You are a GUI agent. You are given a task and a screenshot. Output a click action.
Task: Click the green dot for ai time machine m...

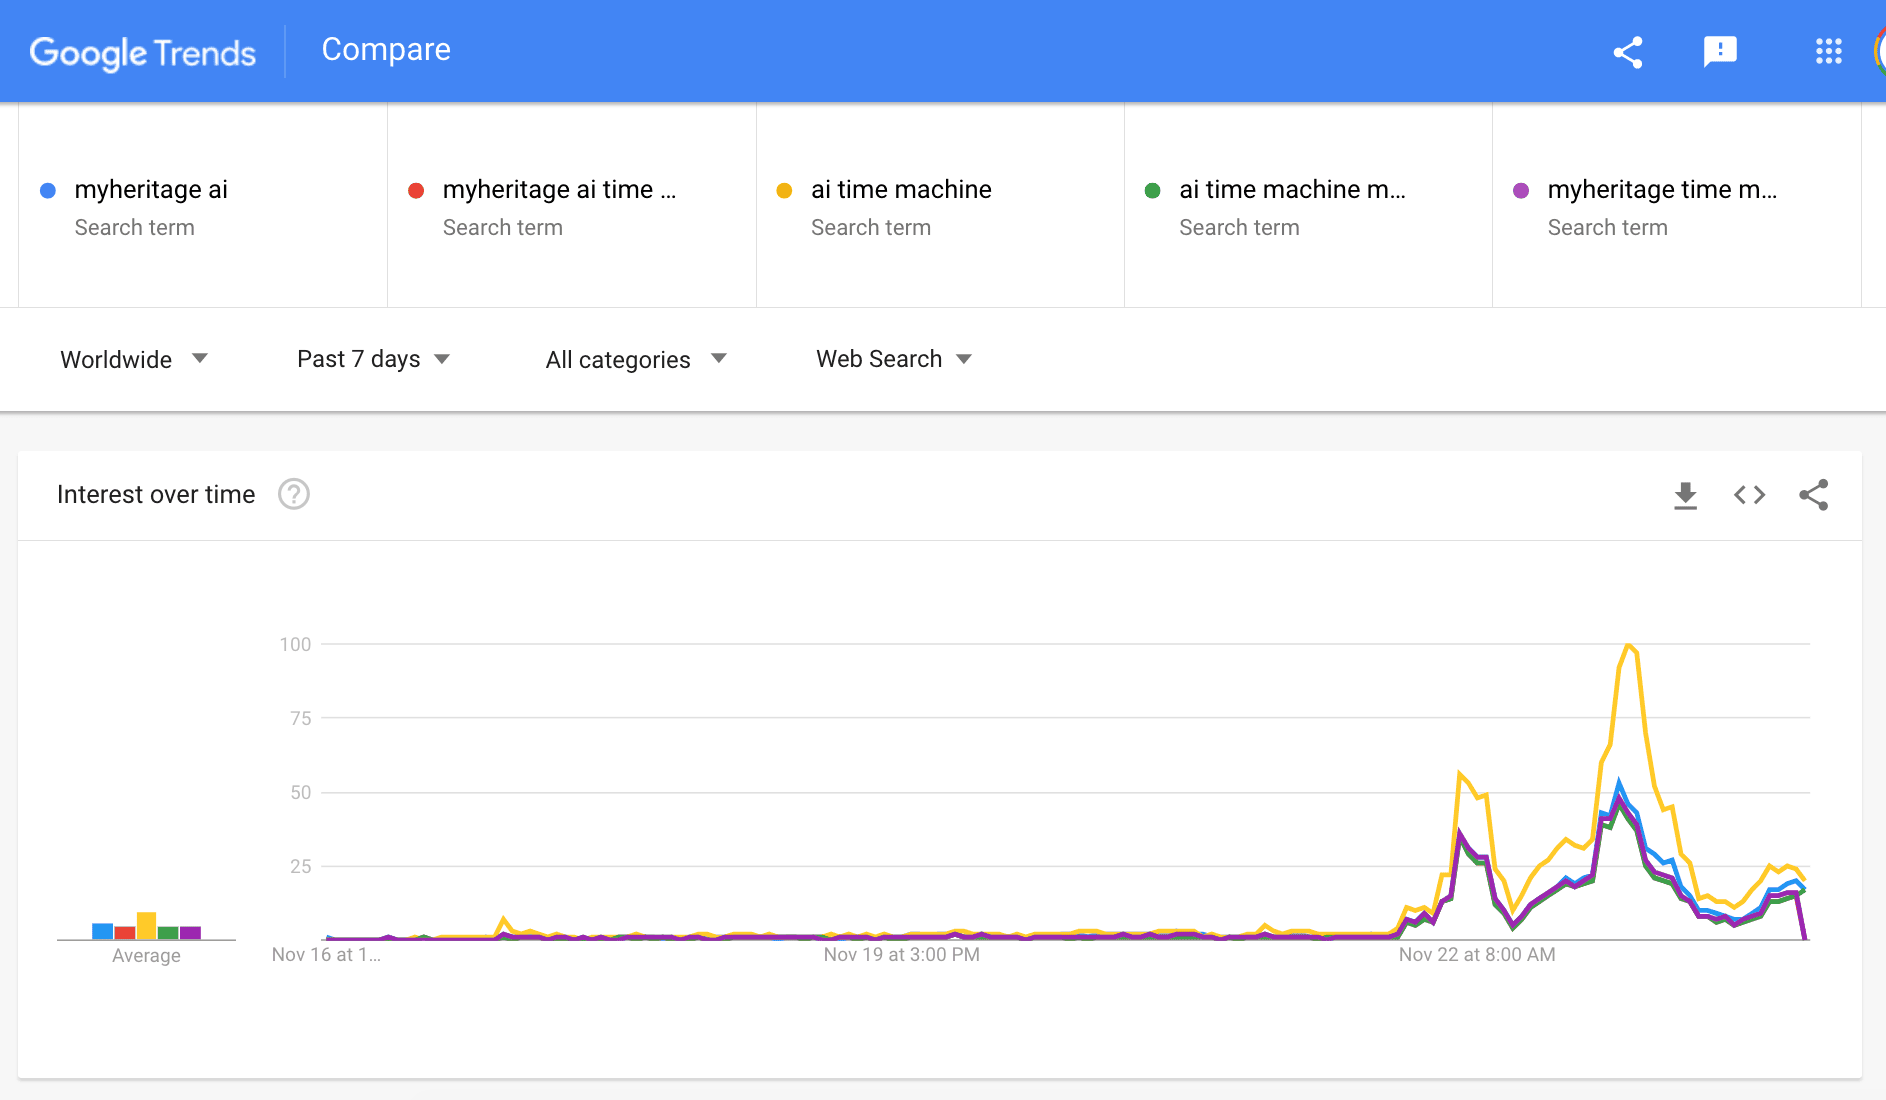pyautogui.click(x=1152, y=190)
